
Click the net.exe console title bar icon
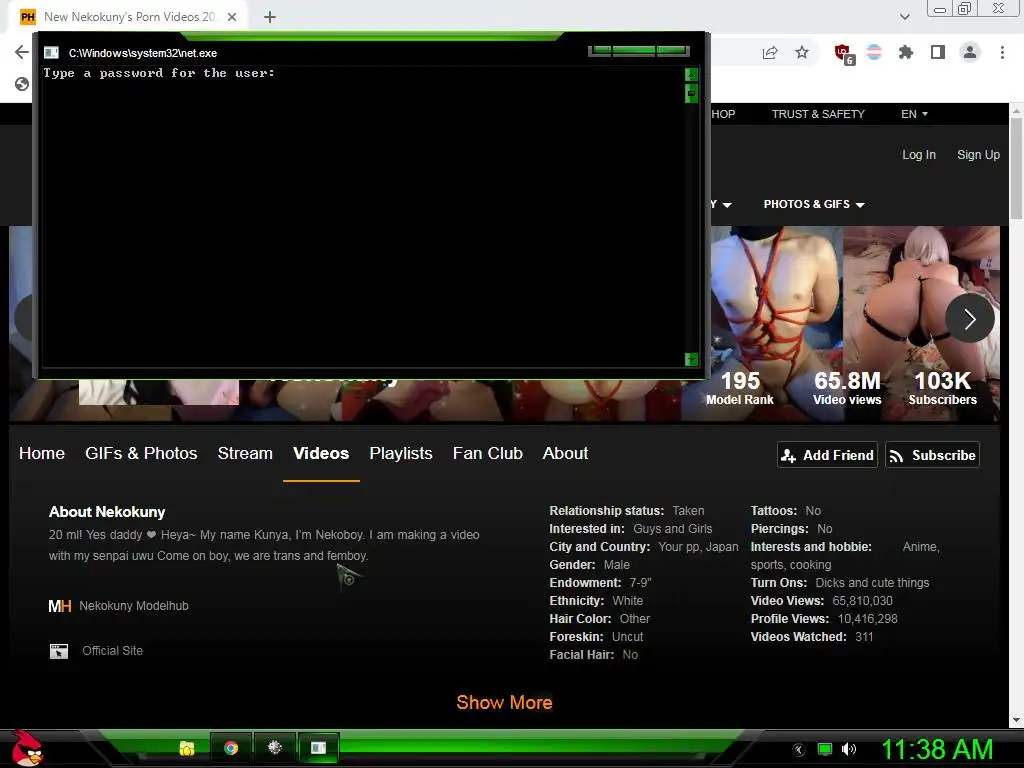pyautogui.click(x=51, y=53)
